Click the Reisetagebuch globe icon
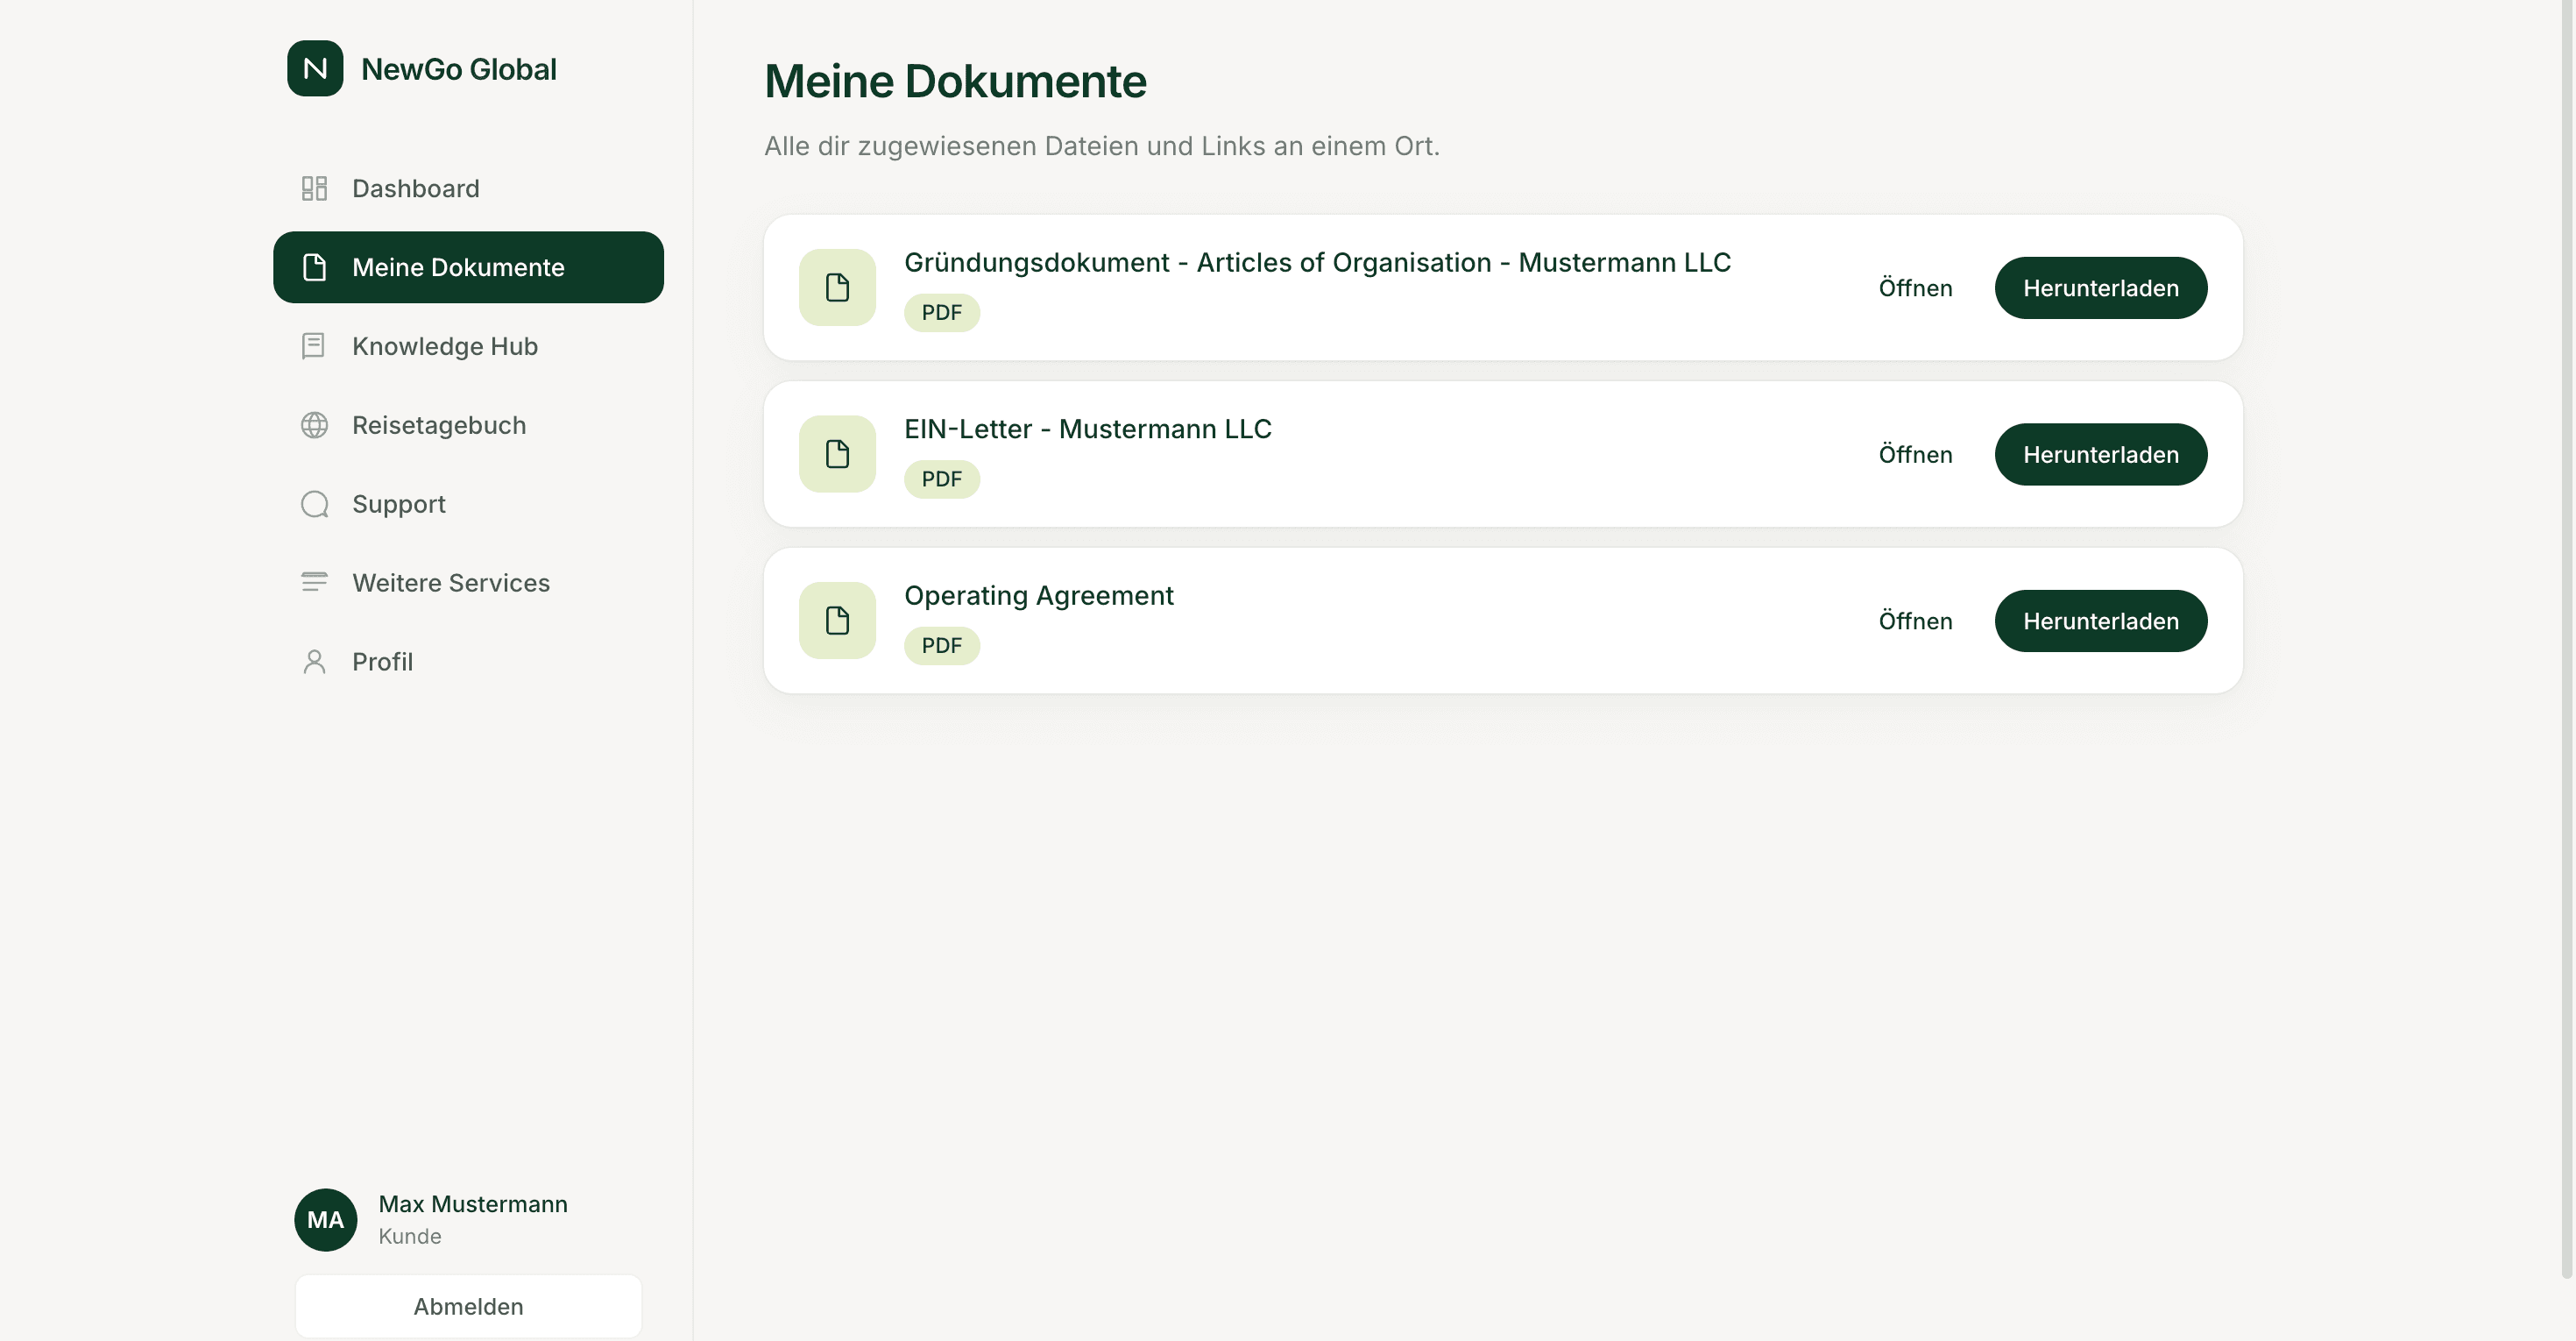The image size is (2576, 1341). click(314, 425)
